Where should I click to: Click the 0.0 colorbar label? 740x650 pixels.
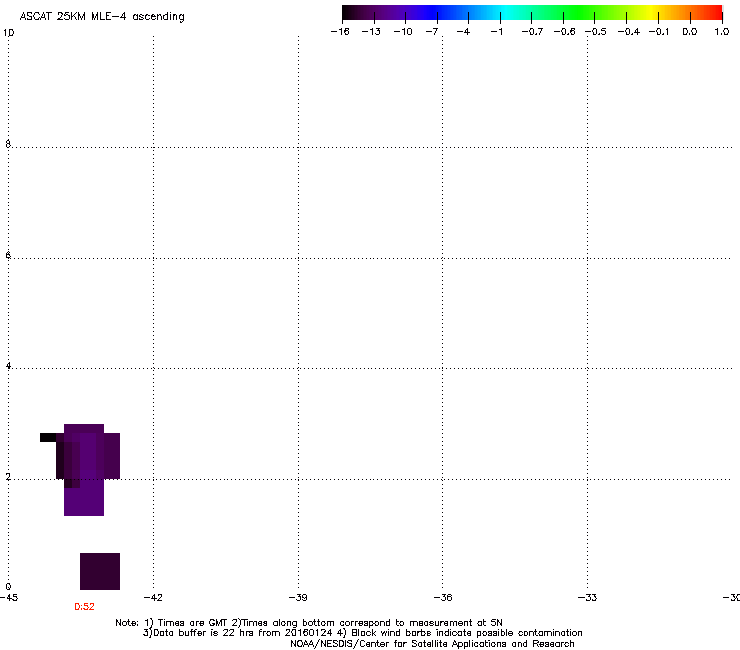click(690, 32)
